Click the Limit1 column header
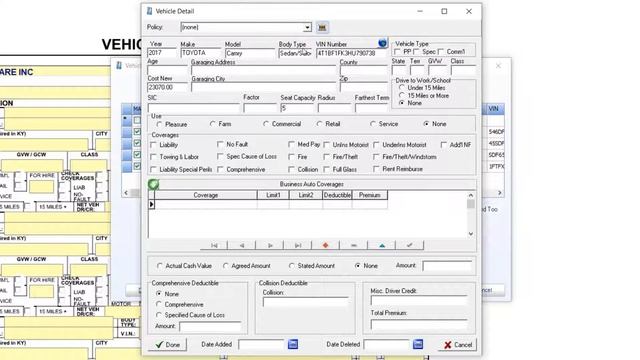 coord(273,195)
